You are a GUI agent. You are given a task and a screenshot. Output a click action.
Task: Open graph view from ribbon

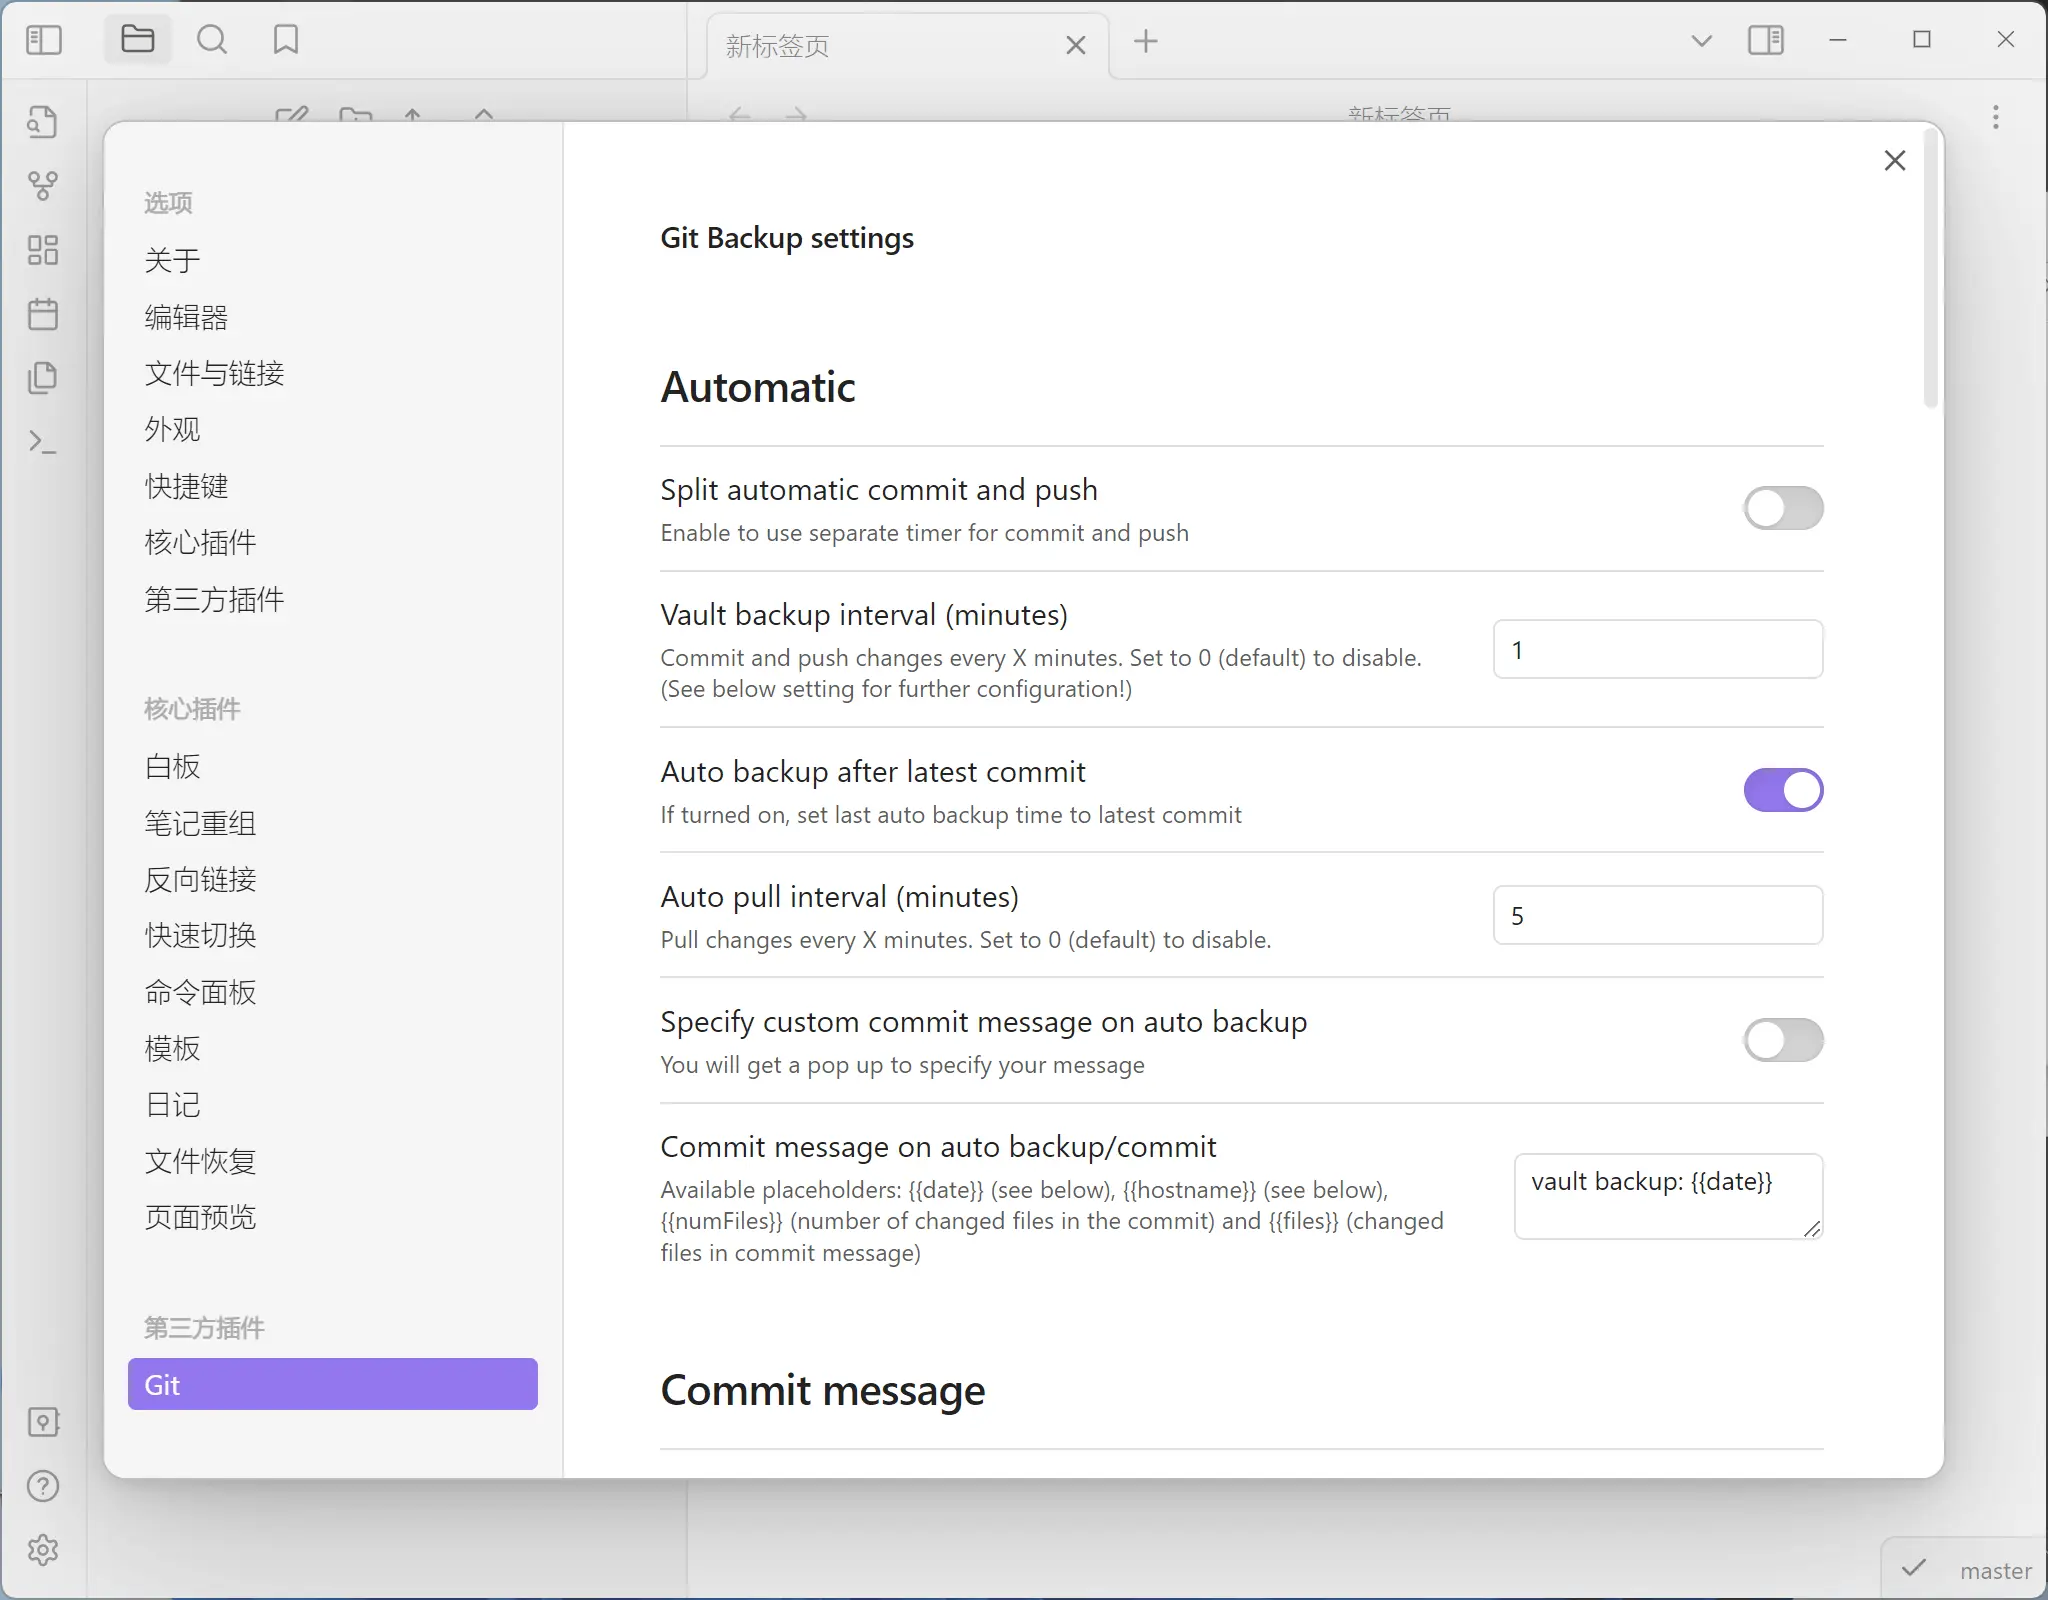click(x=43, y=186)
